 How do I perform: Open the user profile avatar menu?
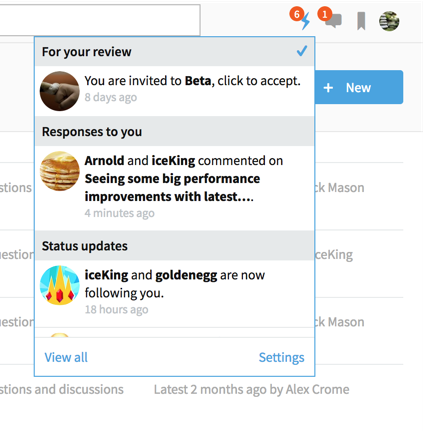pos(389,21)
